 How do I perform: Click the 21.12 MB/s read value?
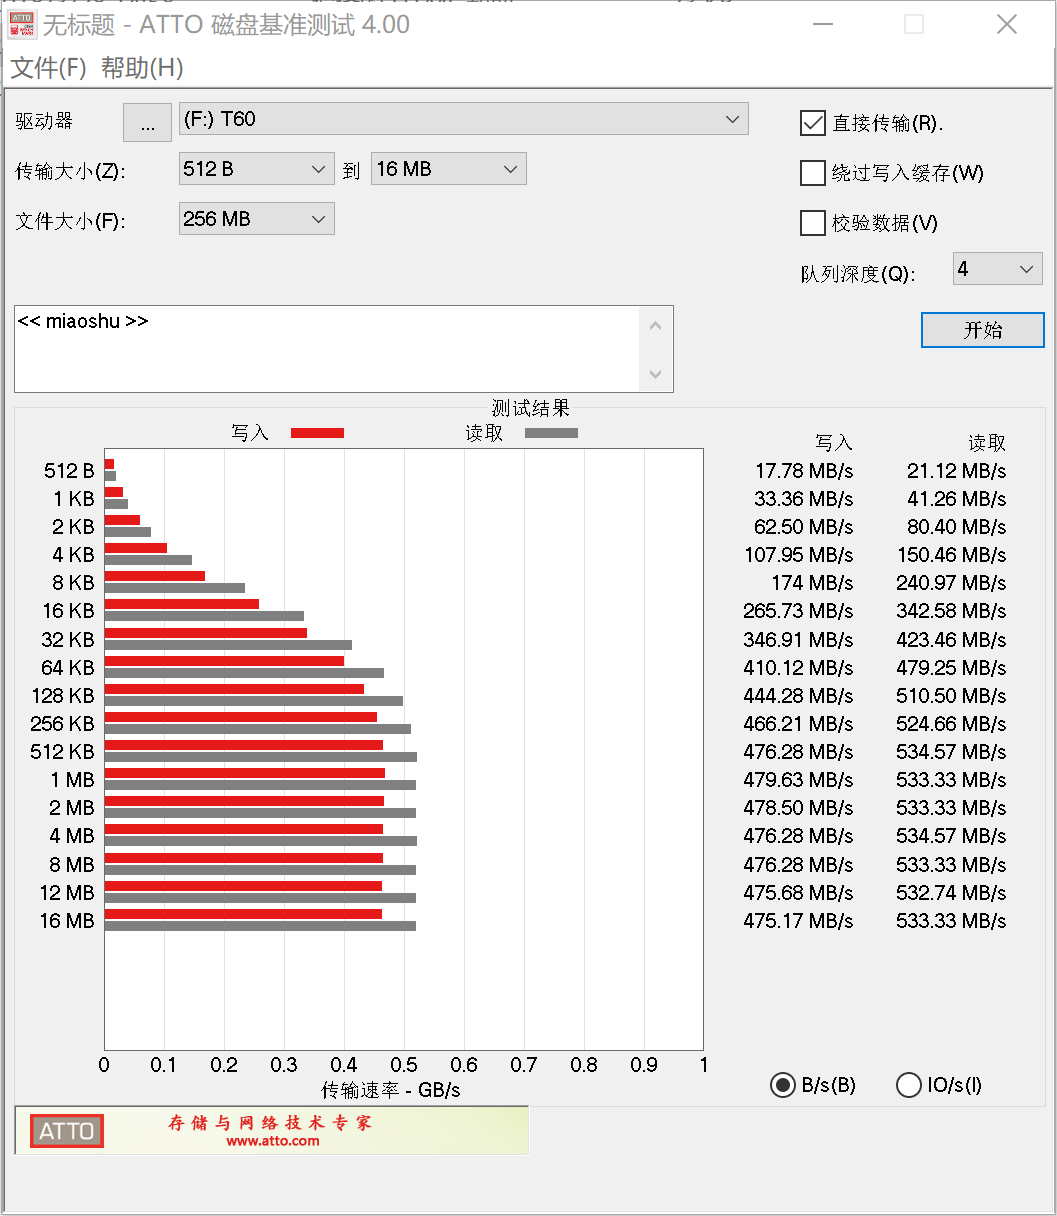[957, 471]
